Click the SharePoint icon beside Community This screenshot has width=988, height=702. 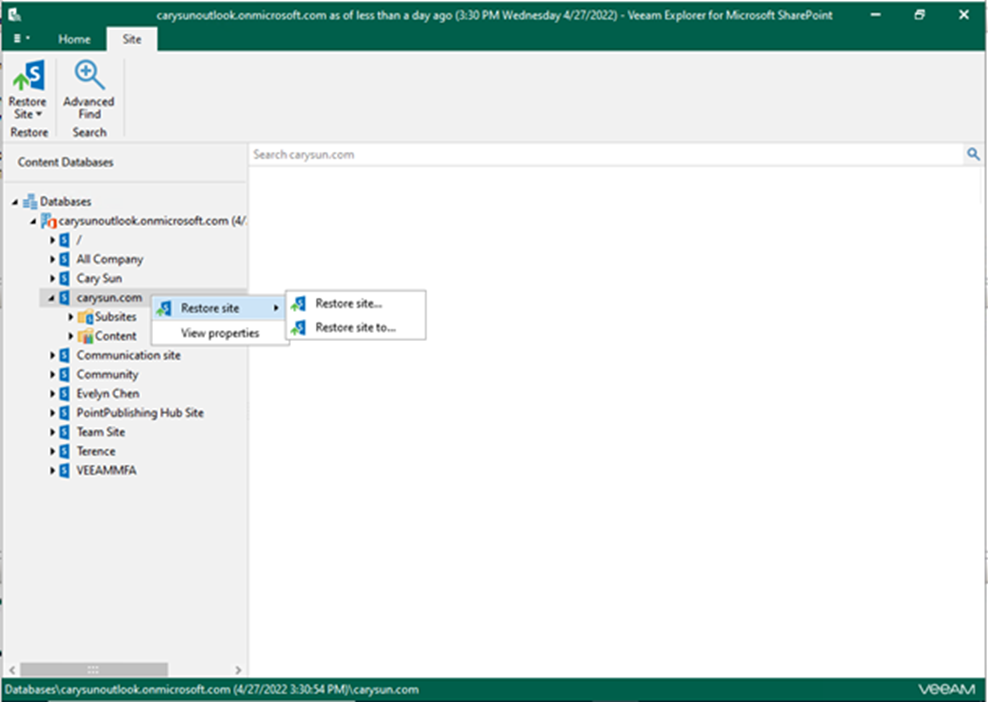pos(64,374)
